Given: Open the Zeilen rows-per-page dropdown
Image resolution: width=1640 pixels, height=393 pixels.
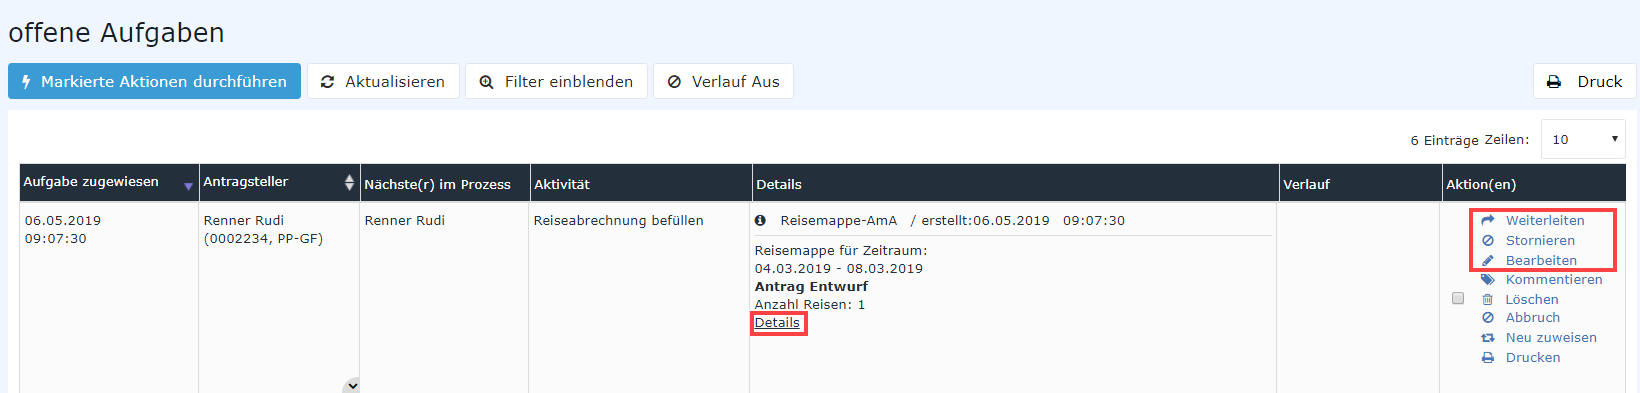Looking at the screenshot, I should [x=1583, y=139].
